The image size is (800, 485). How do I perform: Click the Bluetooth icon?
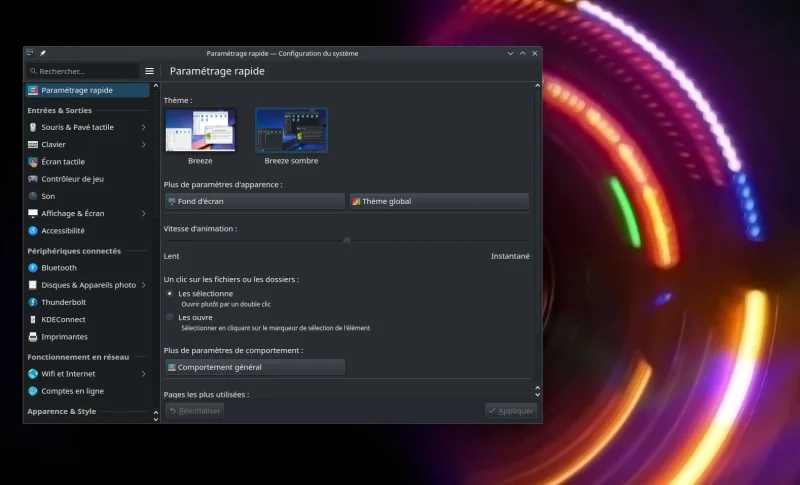pos(33,268)
